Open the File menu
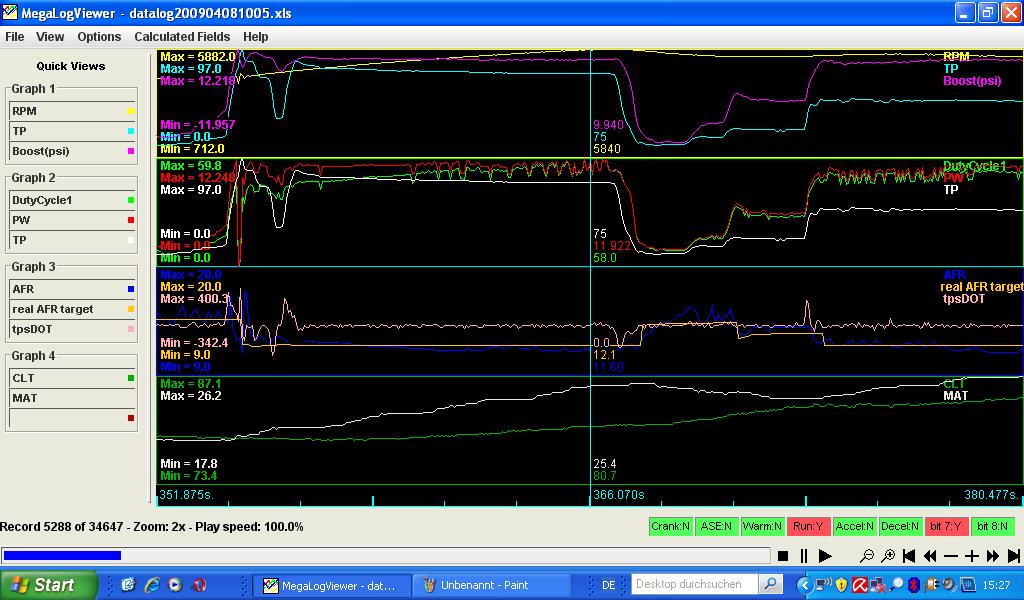 [x=14, y=37]
